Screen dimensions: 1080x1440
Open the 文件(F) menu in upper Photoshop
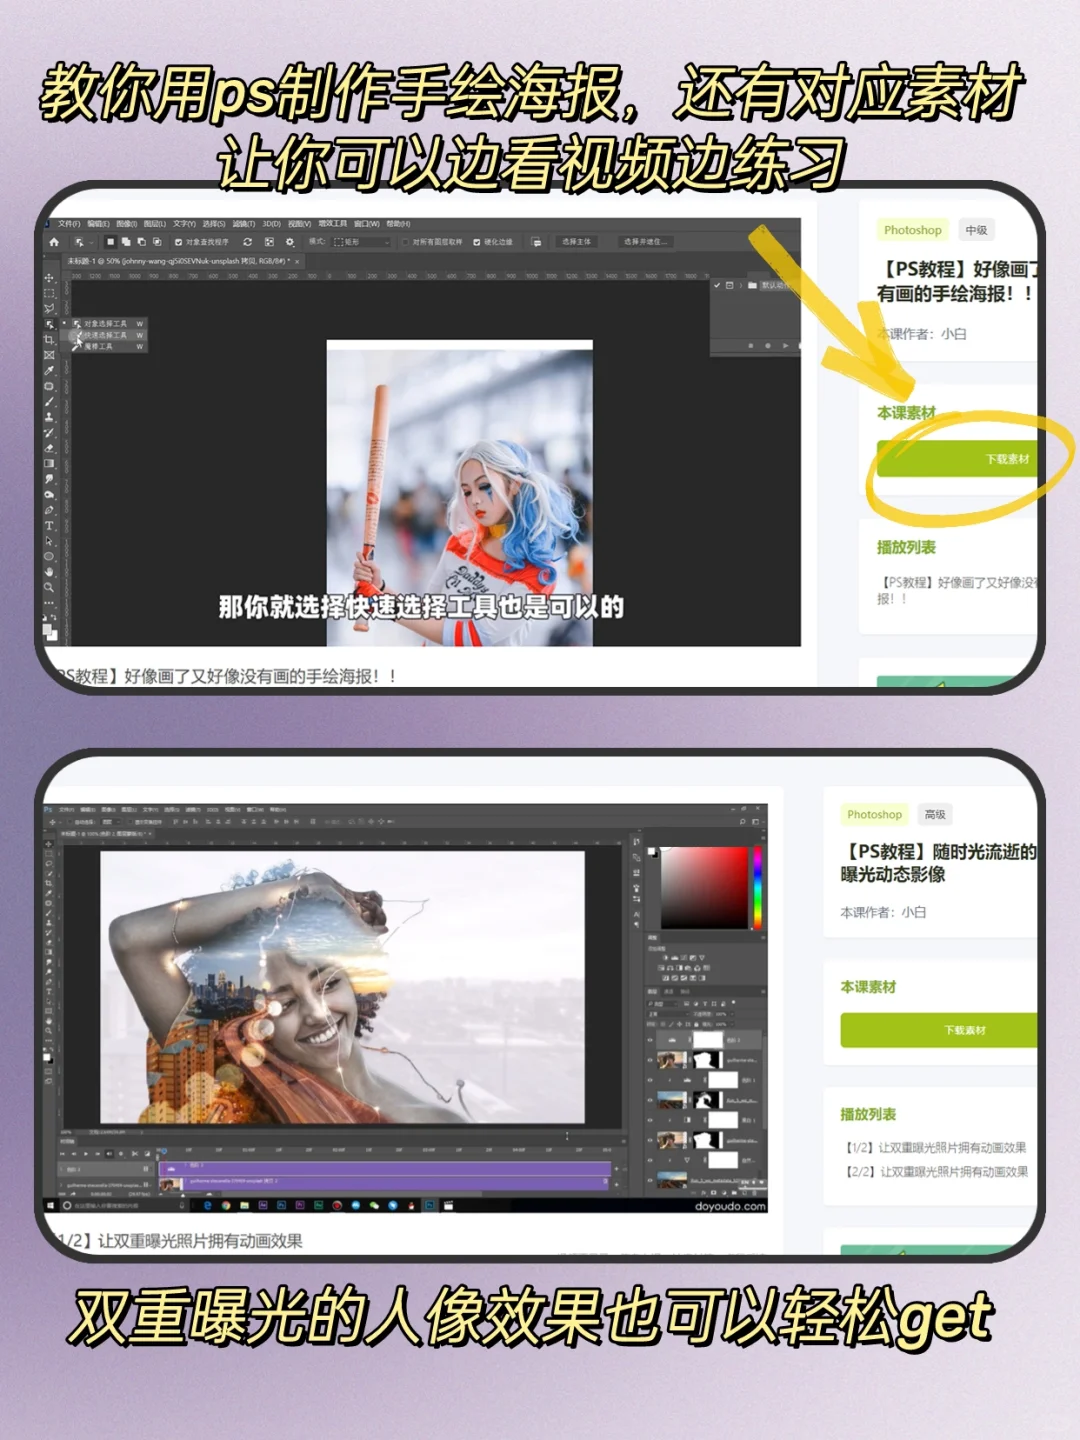click(69, 224)
